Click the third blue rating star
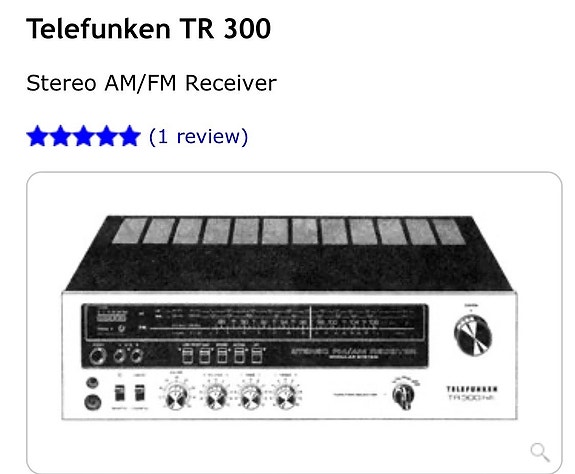The height and width of the screenshot is (474, 575). pyautogui.click(x=84, y=136)
